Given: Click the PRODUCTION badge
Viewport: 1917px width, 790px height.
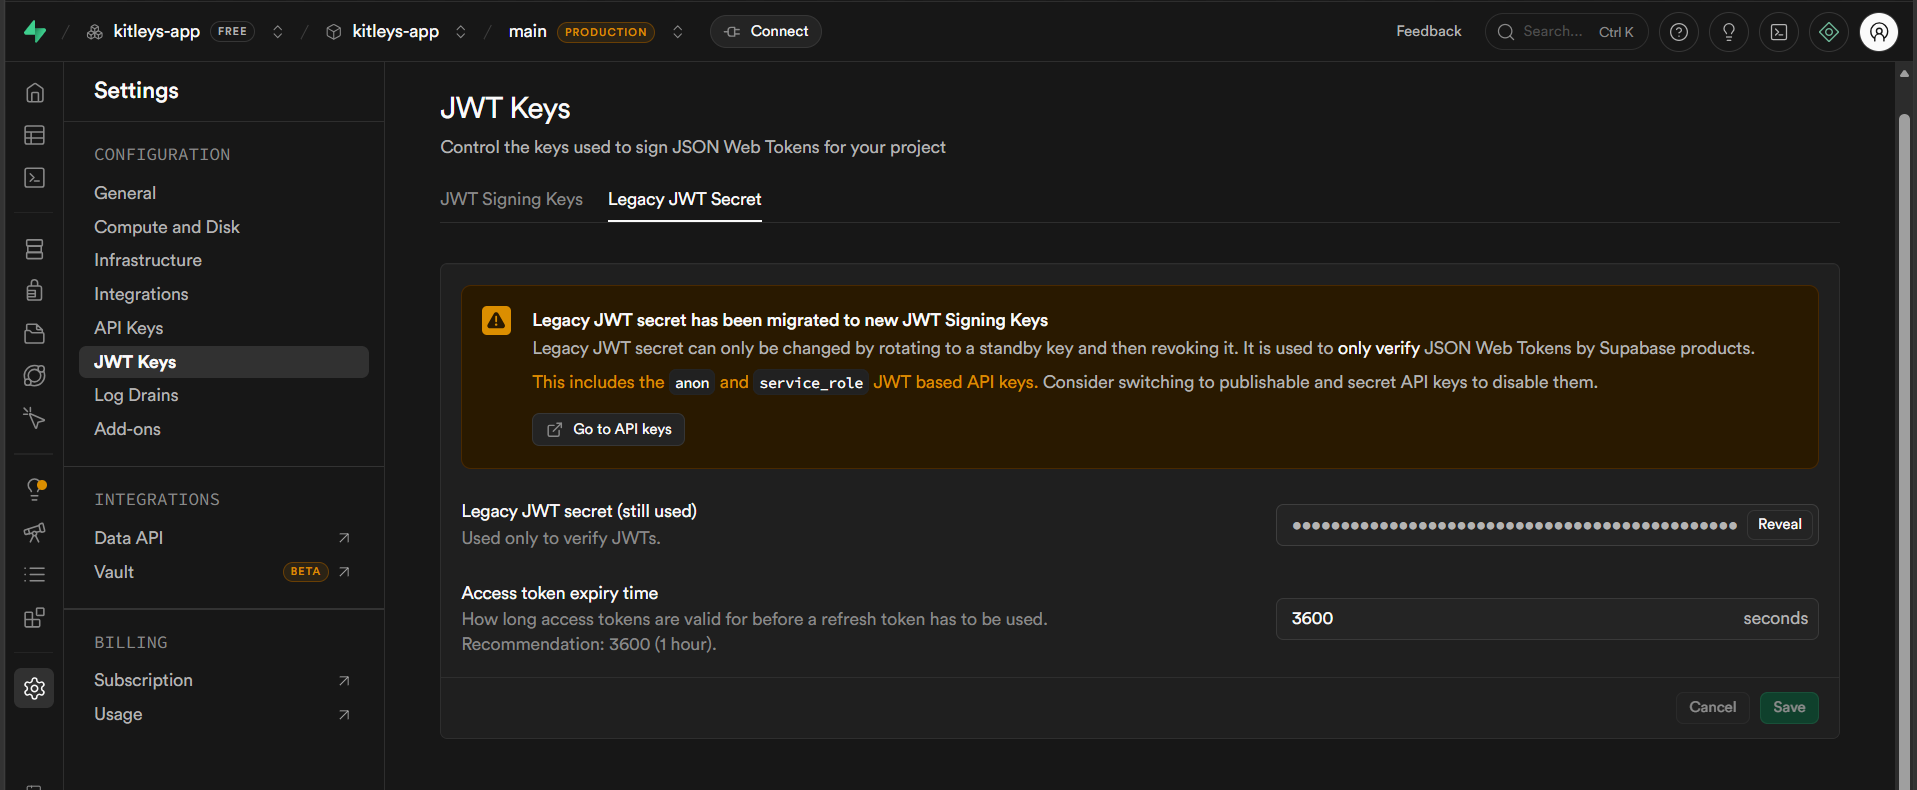Looking at the screenshot, I should point(606,32).
